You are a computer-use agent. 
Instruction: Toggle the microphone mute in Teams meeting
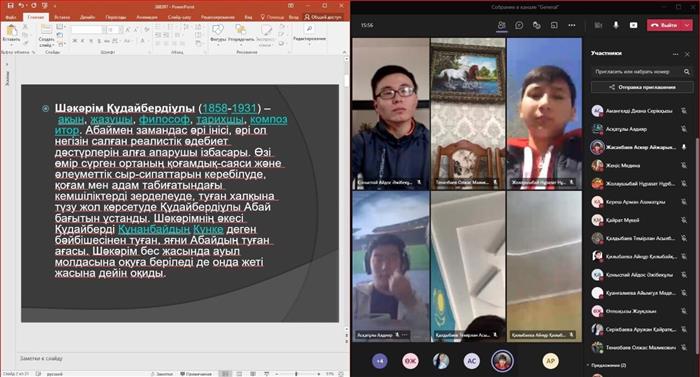616,25
